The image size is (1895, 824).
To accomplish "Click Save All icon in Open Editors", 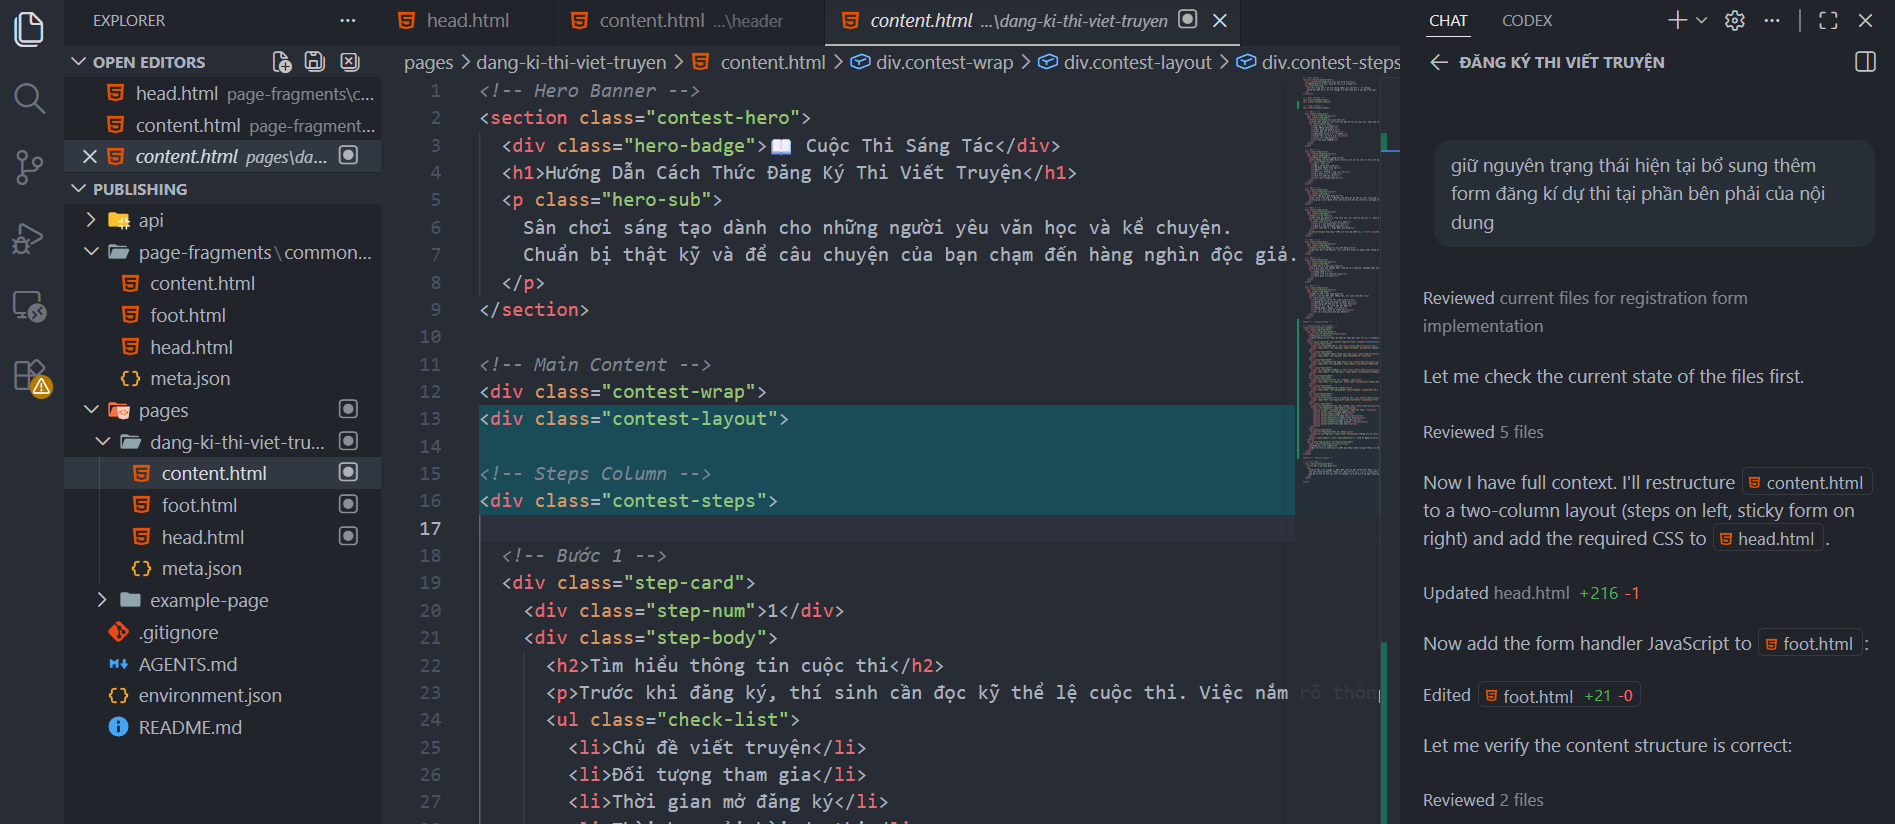I will [x=315, y=62].
